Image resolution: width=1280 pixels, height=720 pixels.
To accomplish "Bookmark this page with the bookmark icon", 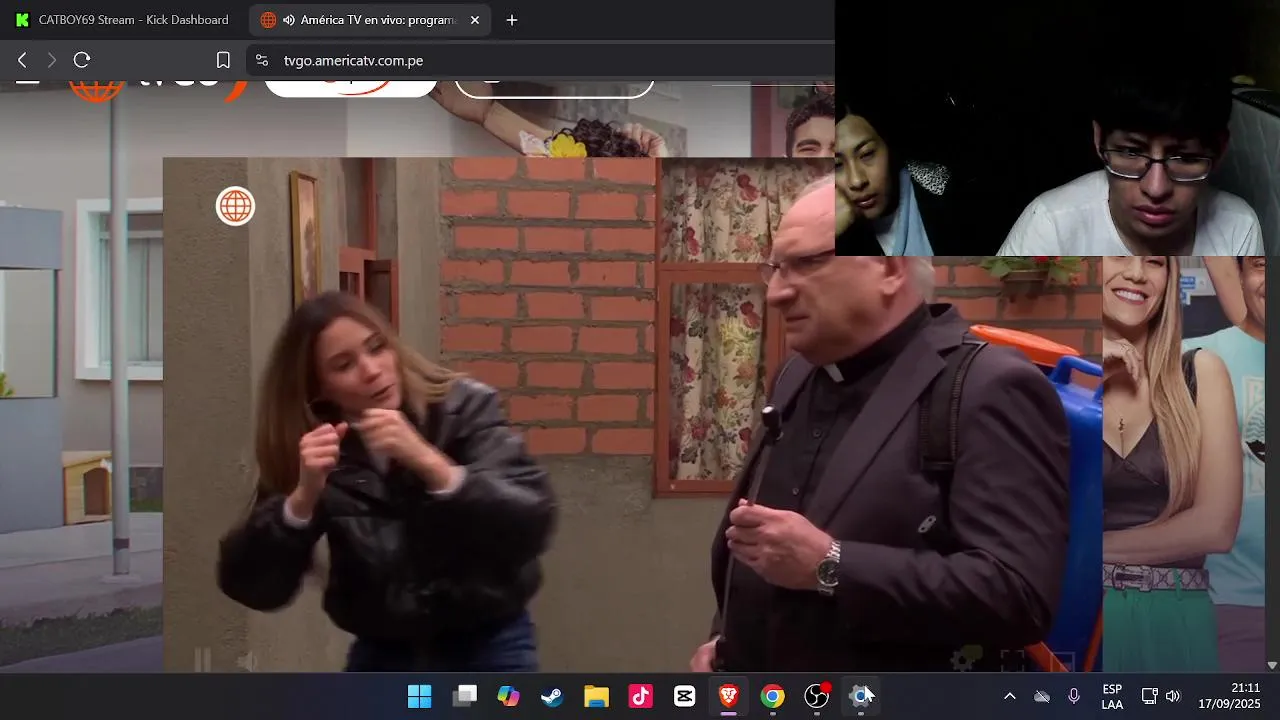I will 224,60.
